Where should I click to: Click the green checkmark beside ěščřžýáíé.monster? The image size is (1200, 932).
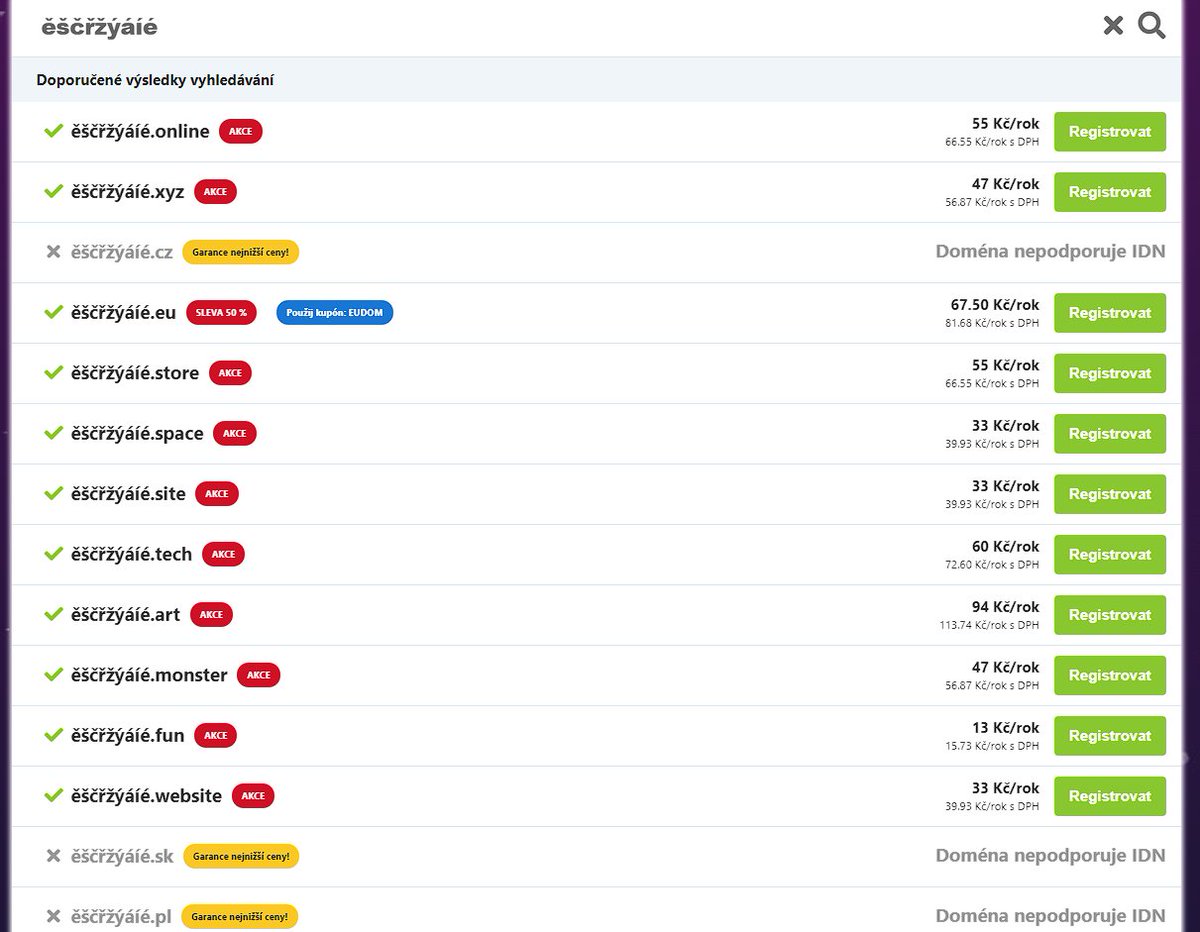(x=54, y=674)
